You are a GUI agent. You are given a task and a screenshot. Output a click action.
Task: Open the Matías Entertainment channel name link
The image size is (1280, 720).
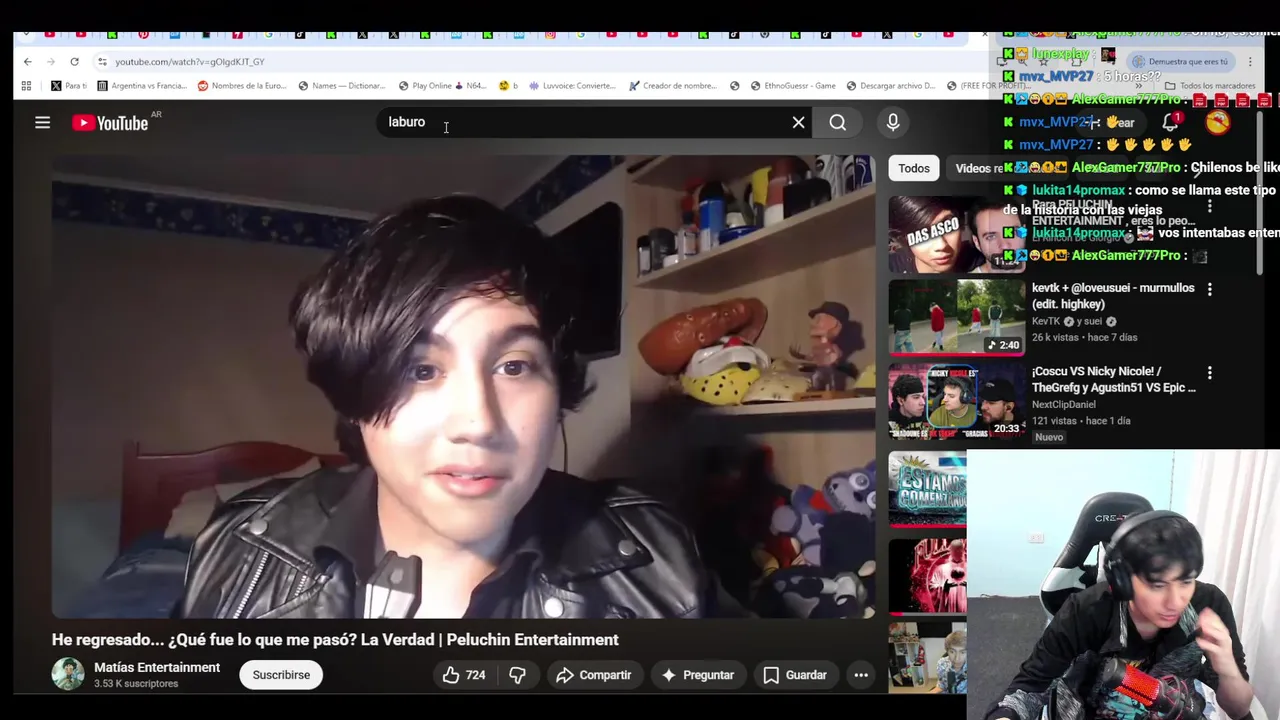157,667
